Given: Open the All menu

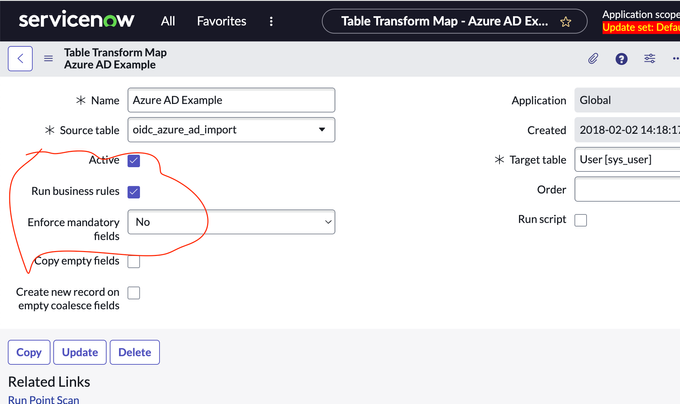Looking at the screenshot, I should pyautogui.click(x=168, y=21).
